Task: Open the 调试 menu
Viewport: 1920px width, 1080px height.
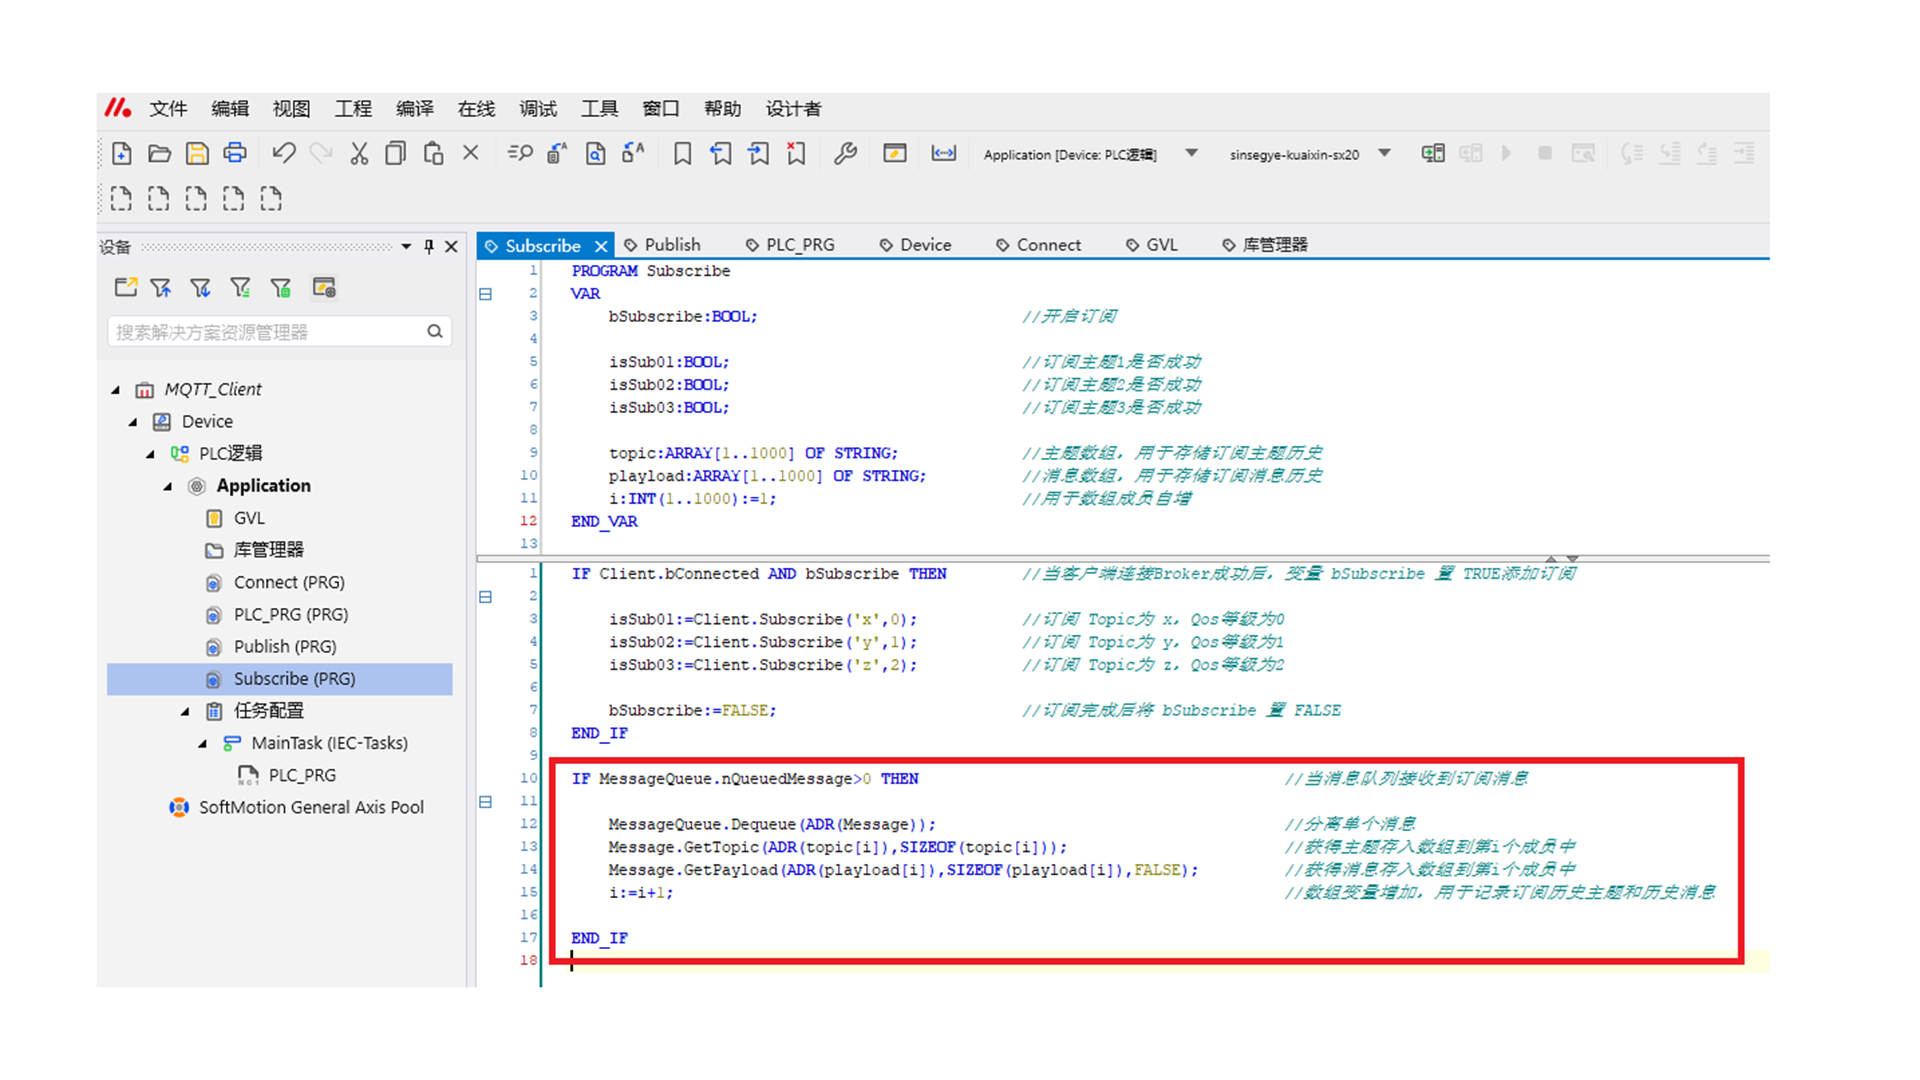Action: (x=538, y=109)
